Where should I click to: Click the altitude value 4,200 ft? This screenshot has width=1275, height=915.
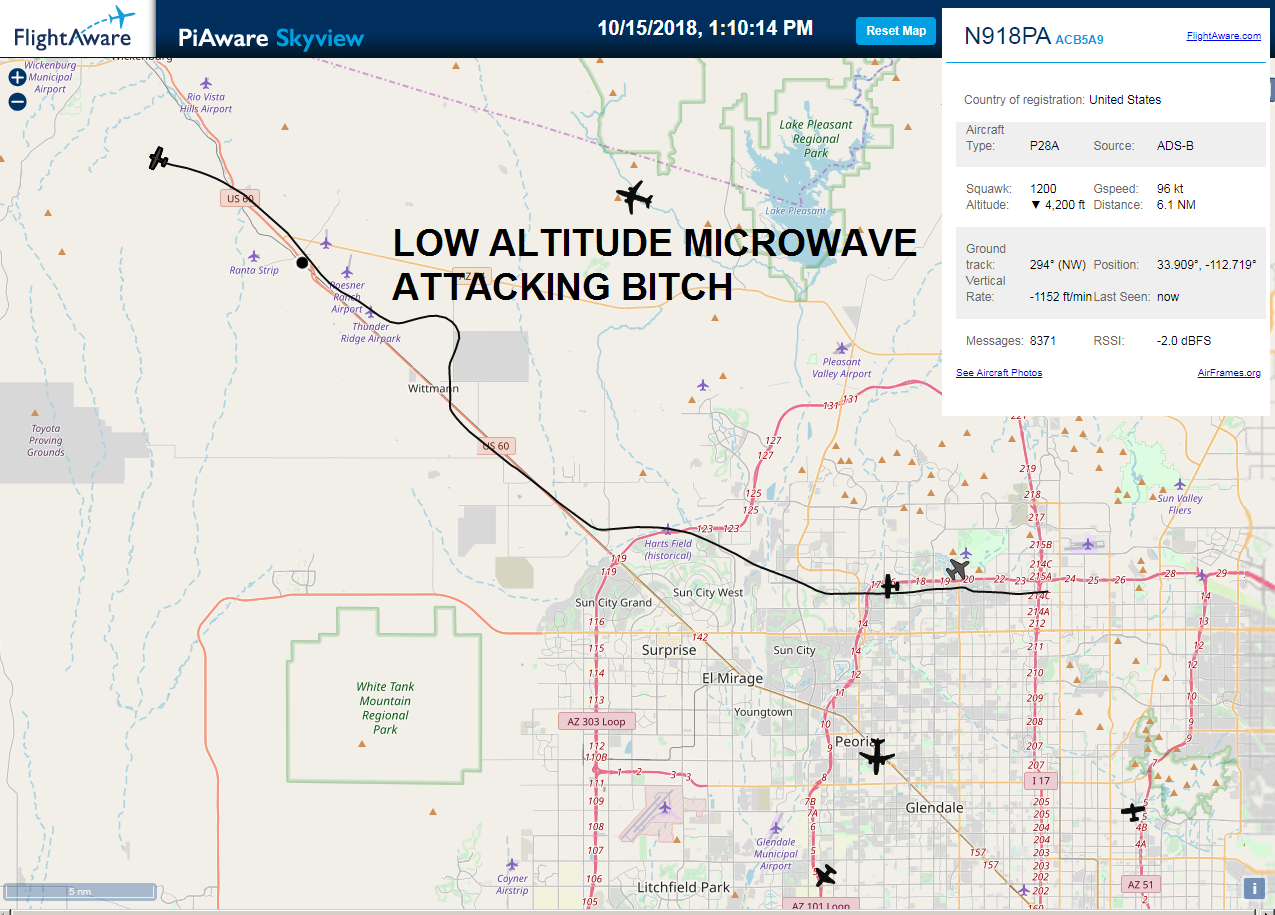[1058, 205]
